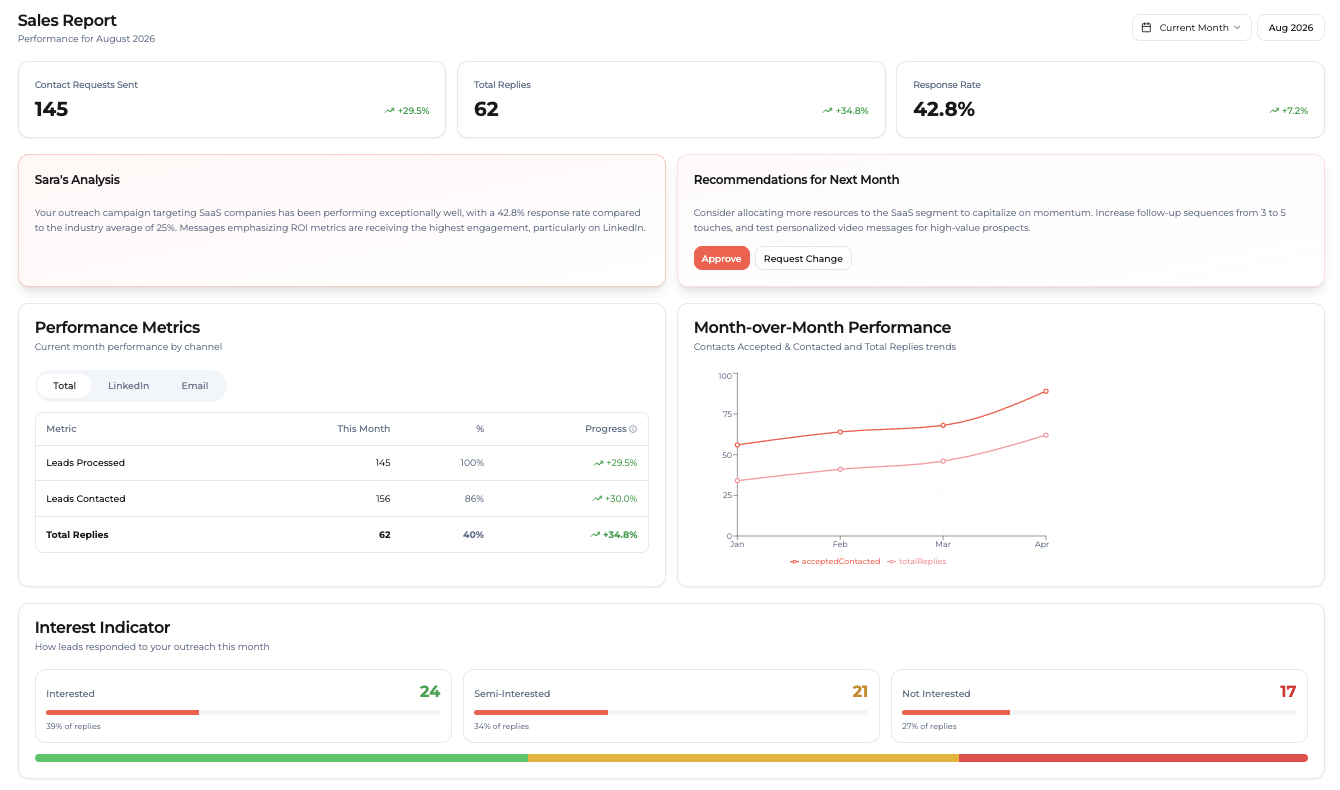
Task: Click trend arrow icon beside +29.5% in Contact Requests
Action: coord(390,111)
